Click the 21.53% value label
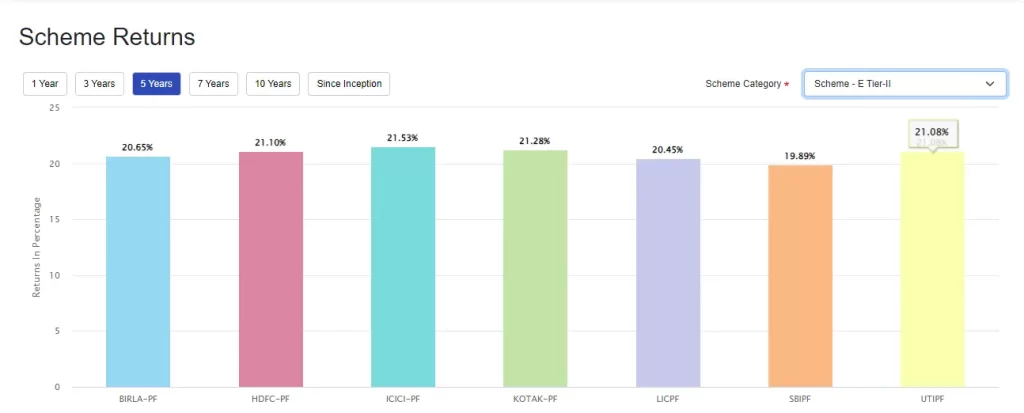Screen dimensions: 1024x413 (403, 138)
